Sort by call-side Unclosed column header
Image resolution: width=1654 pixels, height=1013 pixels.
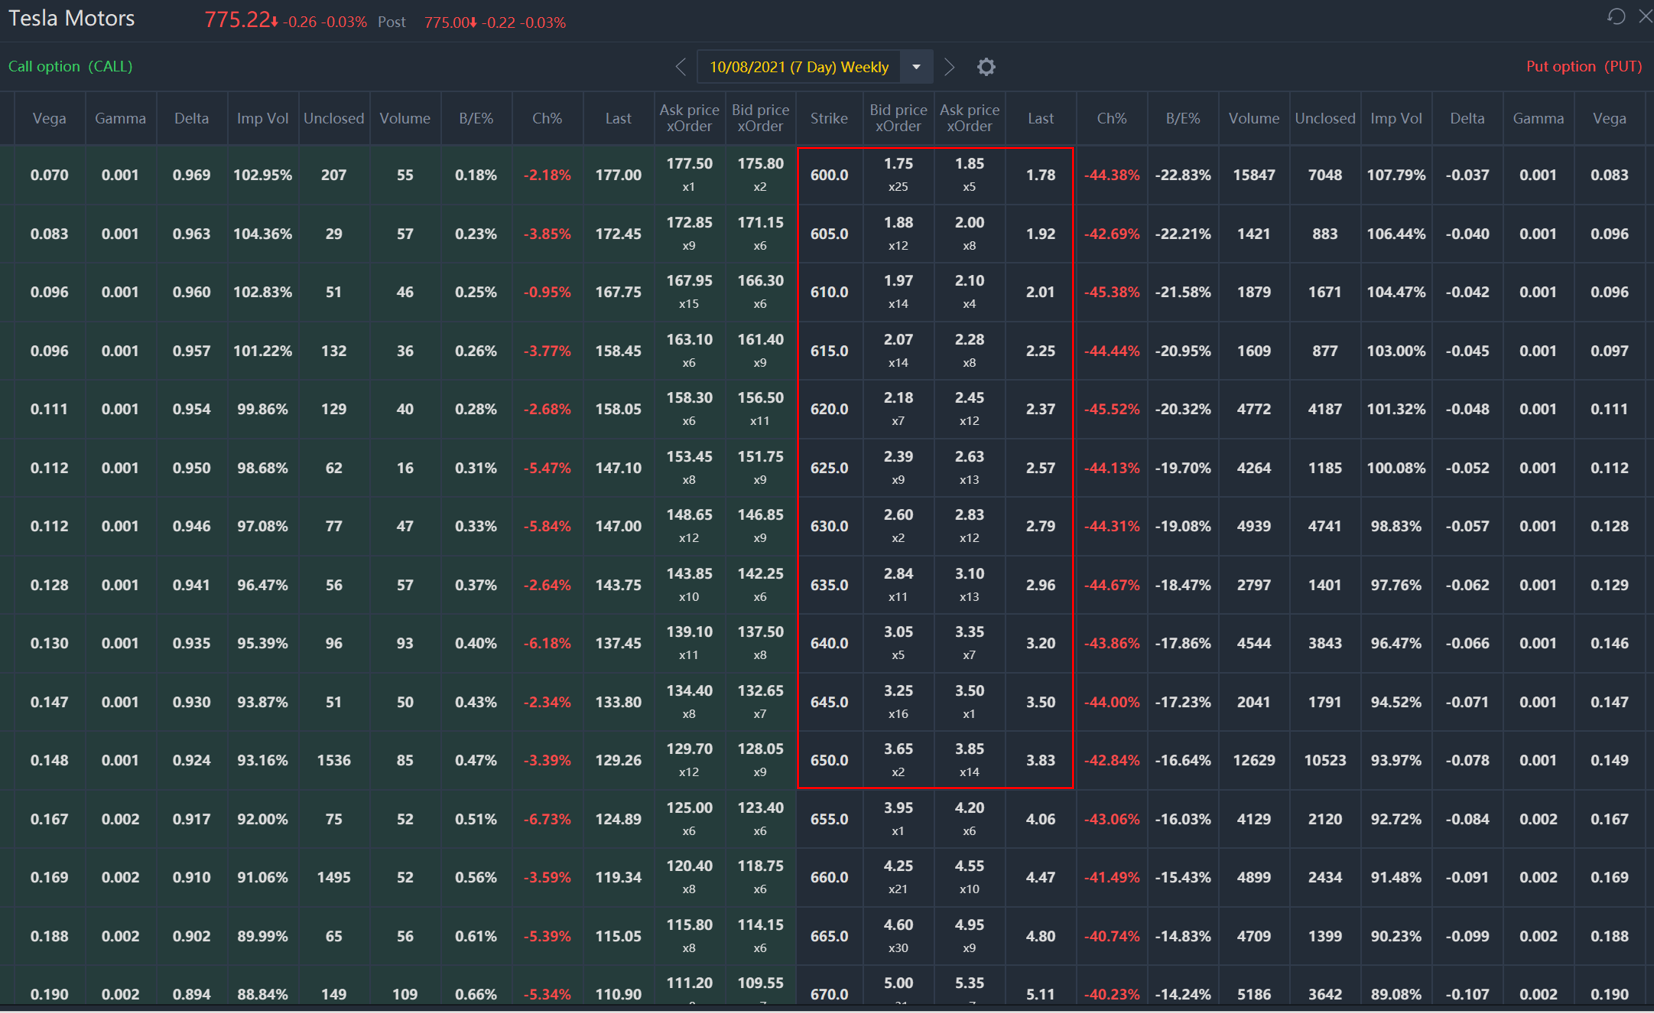coord(334,118)
